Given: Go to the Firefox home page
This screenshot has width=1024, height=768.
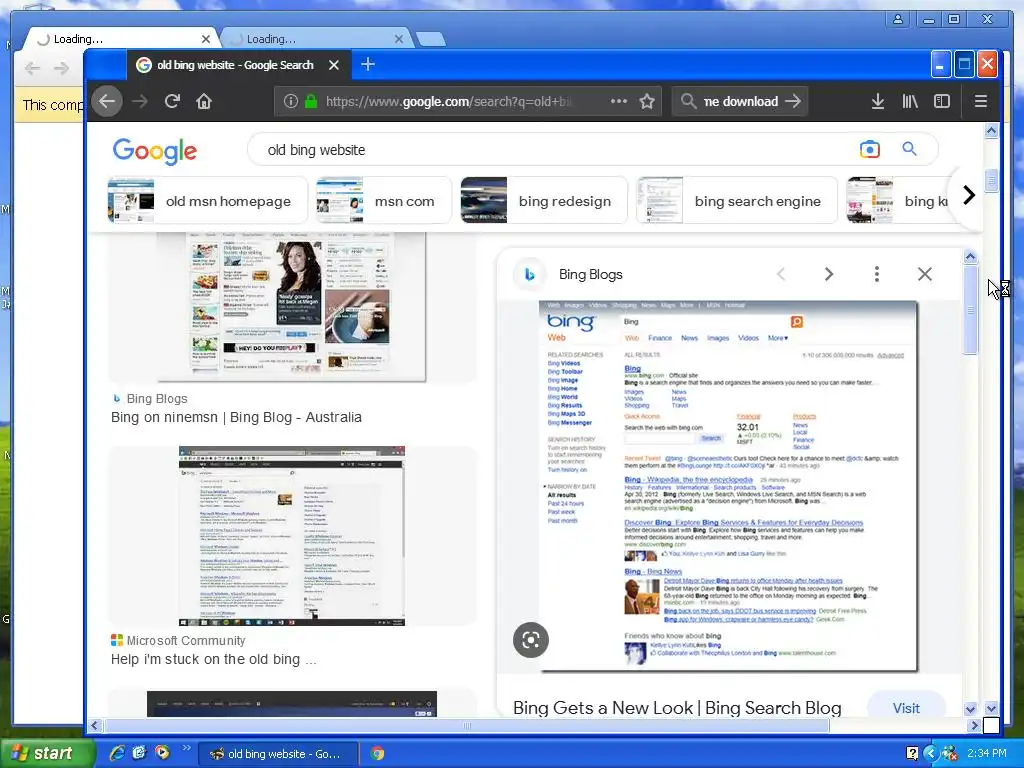Looking at the screenshot, I should tap(204, 101).
